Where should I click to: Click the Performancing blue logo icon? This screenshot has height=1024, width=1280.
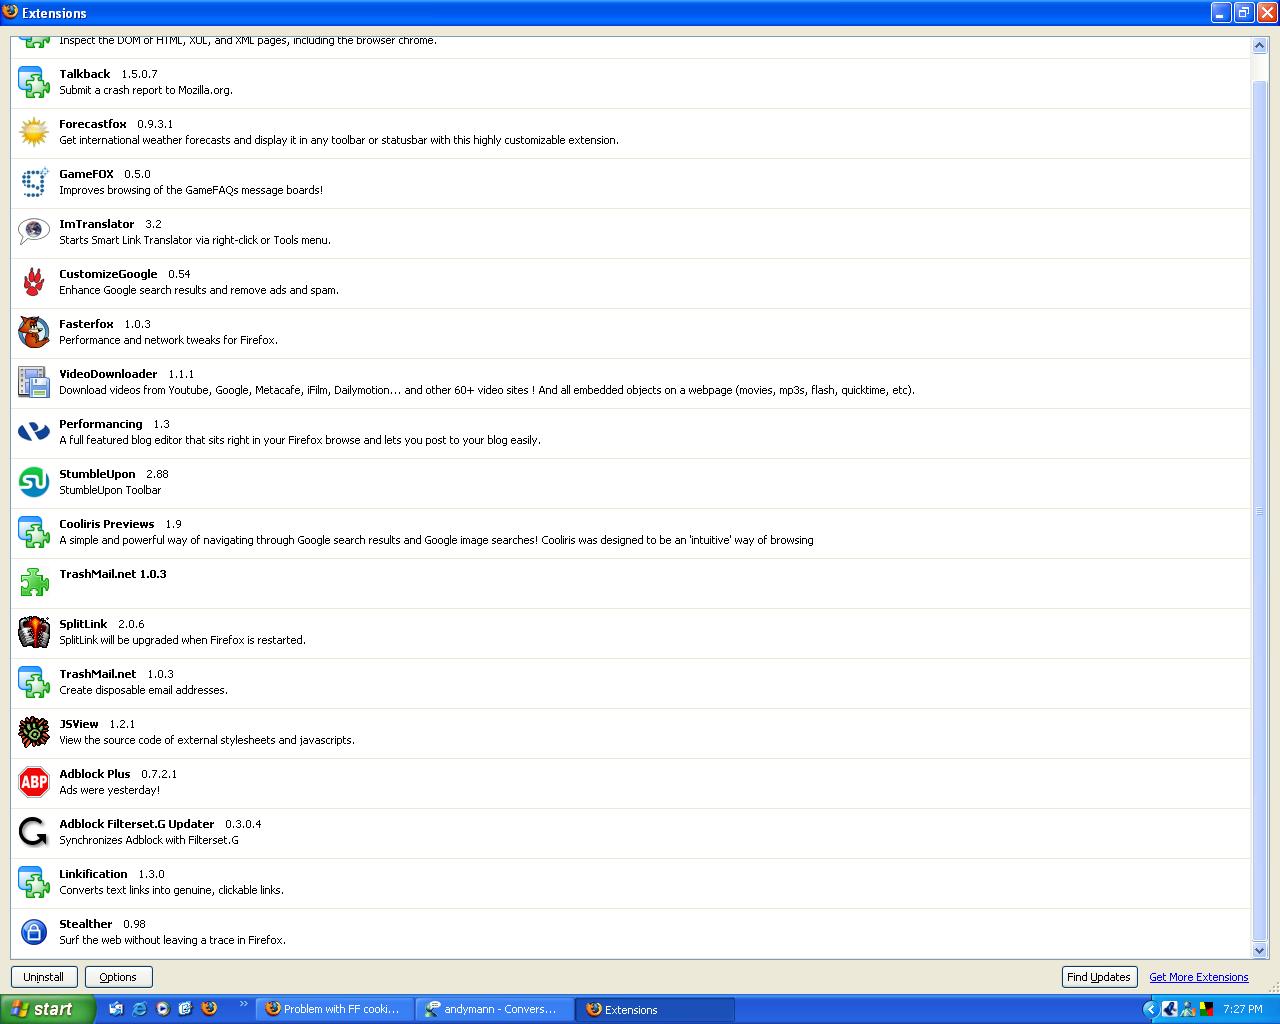click(34, 432)
